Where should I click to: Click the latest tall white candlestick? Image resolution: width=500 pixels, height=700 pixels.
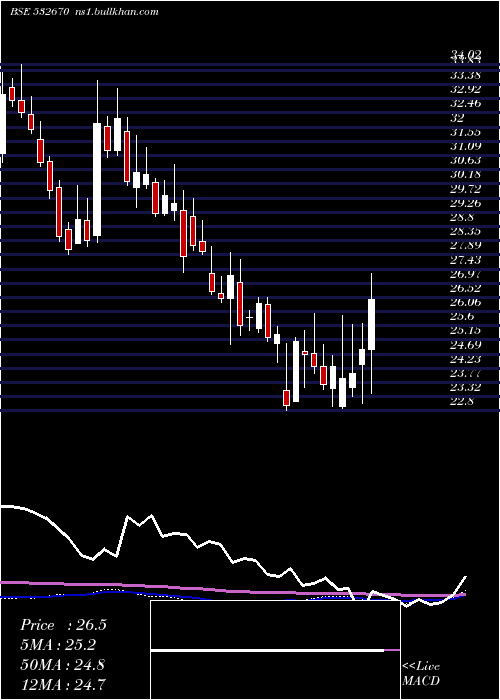click(371, 324)
